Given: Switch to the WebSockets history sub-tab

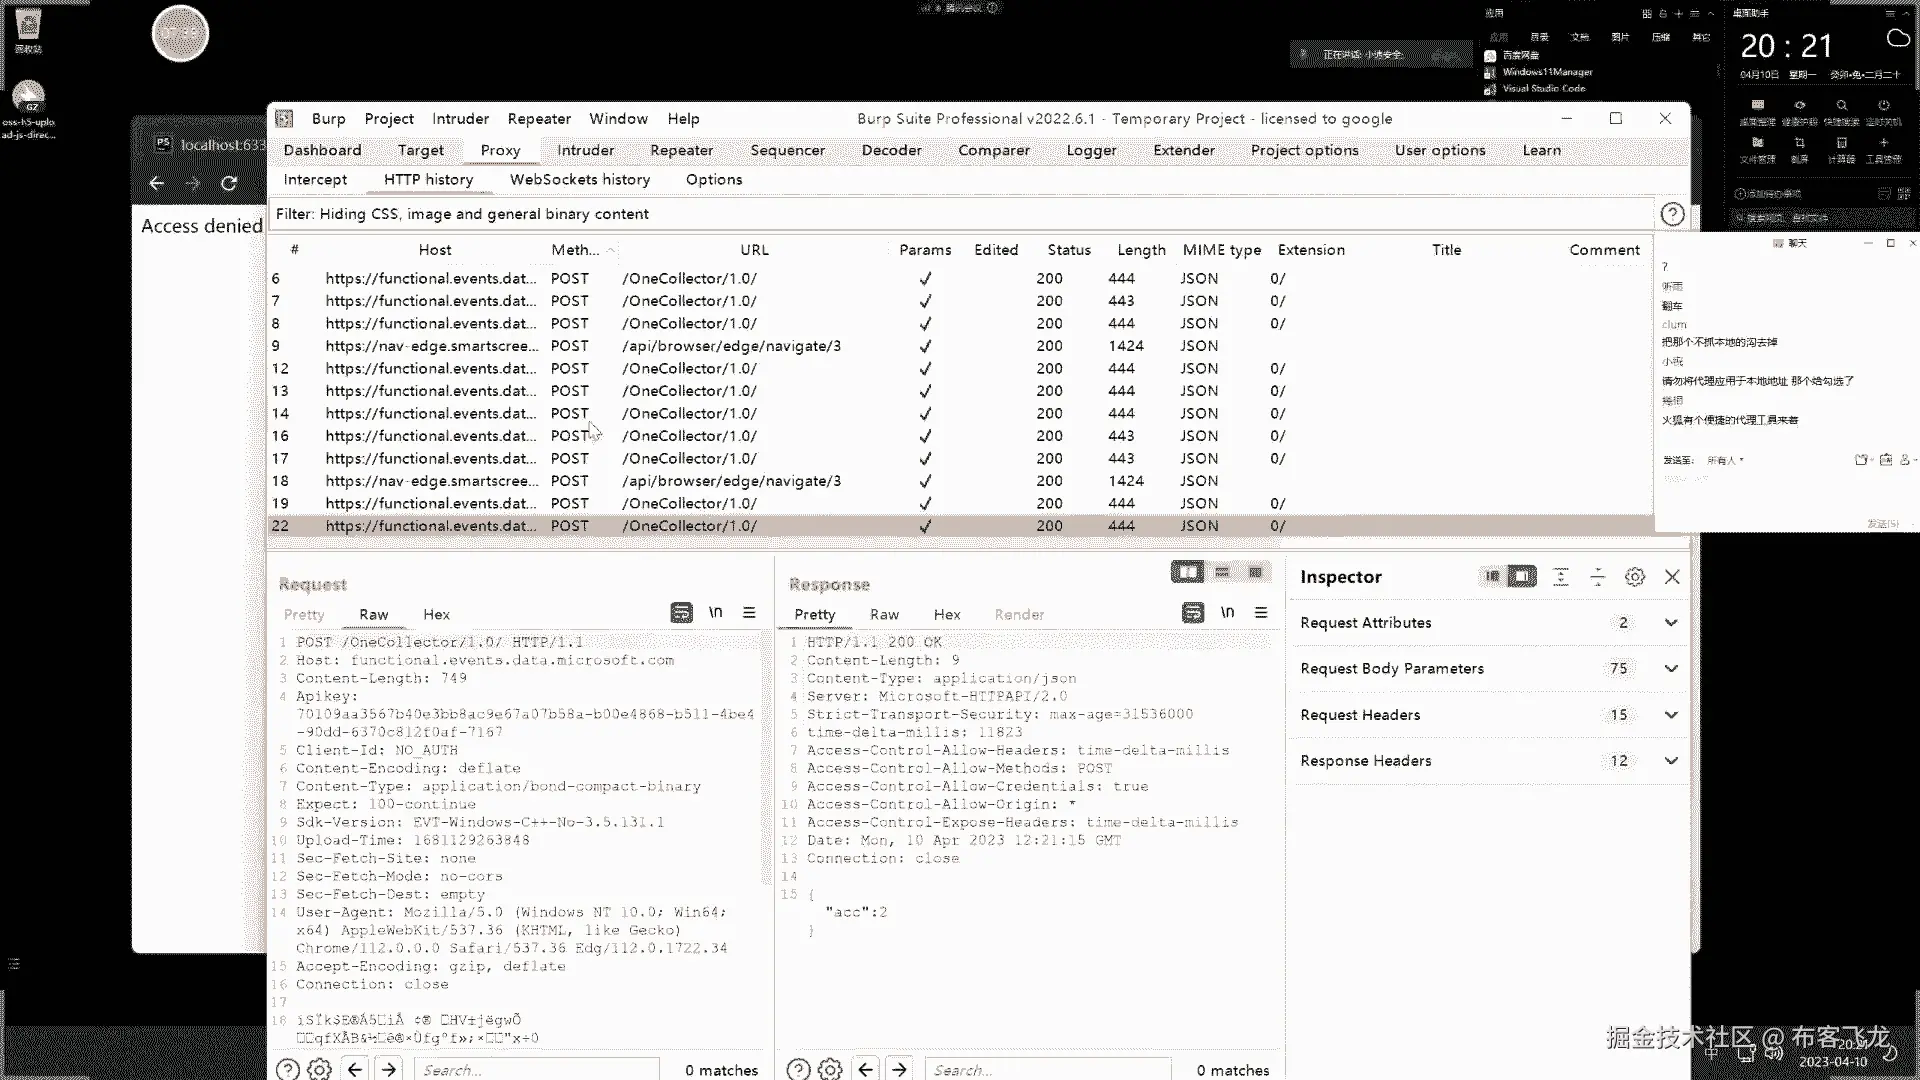Looking at the screenshot, I should tap(580, 180).
